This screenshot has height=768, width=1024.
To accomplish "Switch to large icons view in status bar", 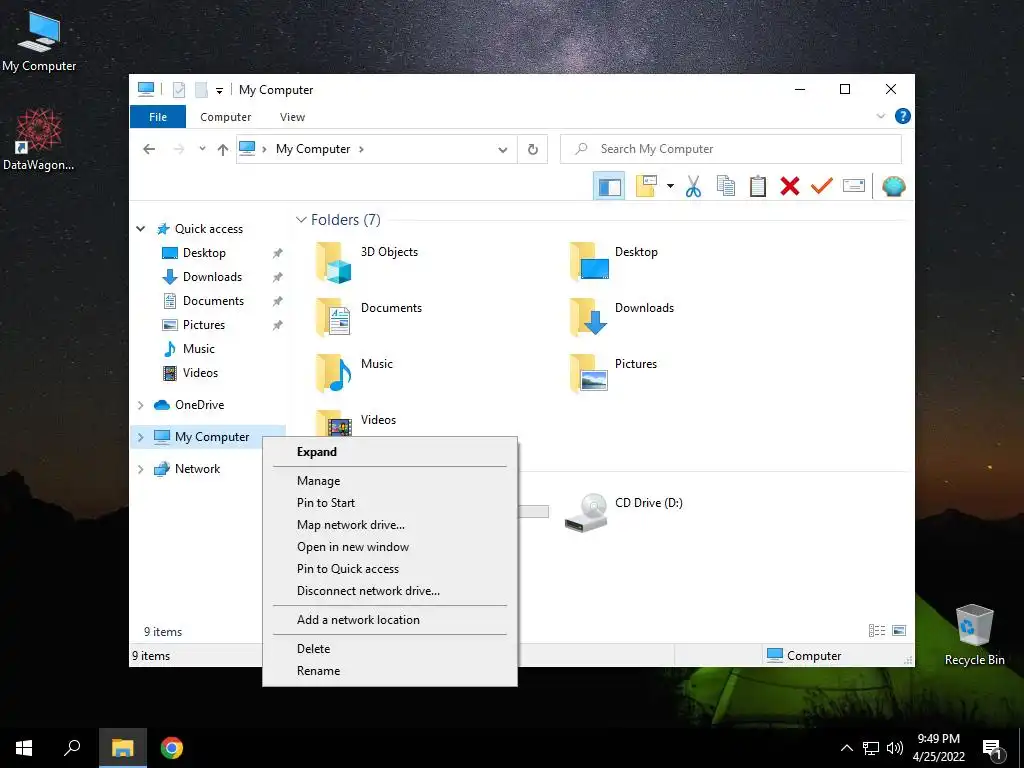I will coord(899,631).
